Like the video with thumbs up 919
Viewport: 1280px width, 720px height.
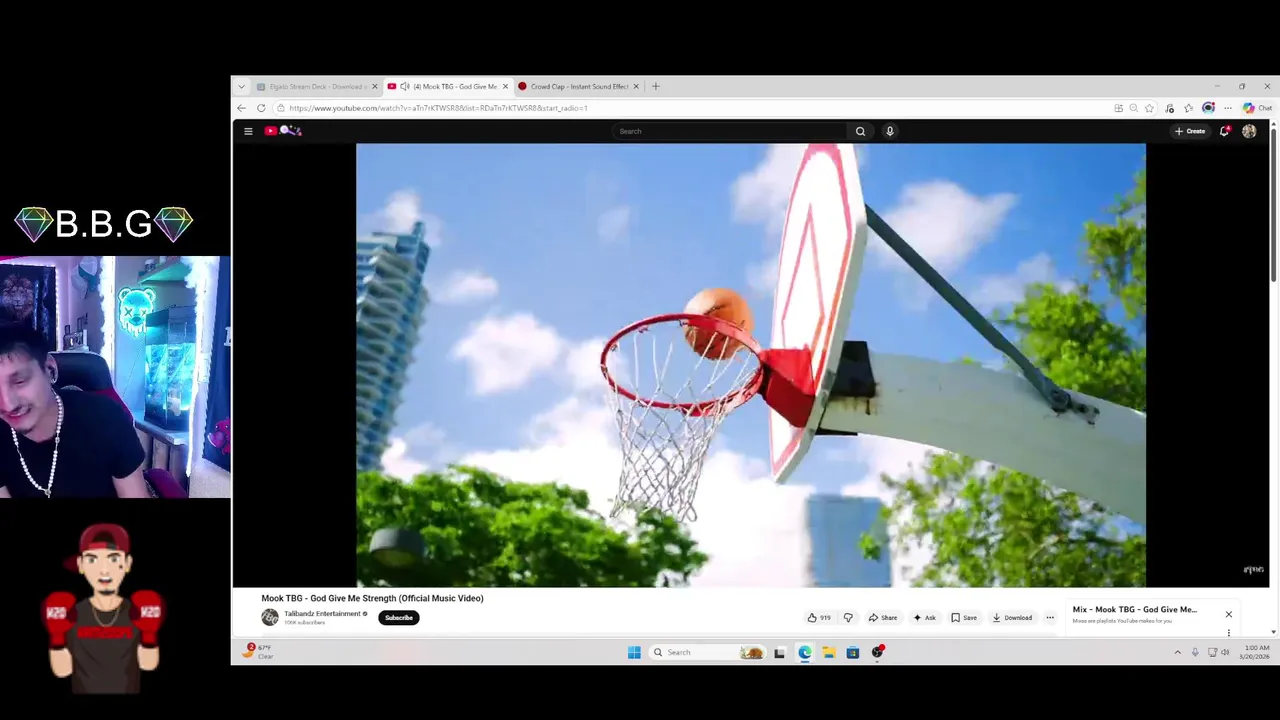click(819, 618)
